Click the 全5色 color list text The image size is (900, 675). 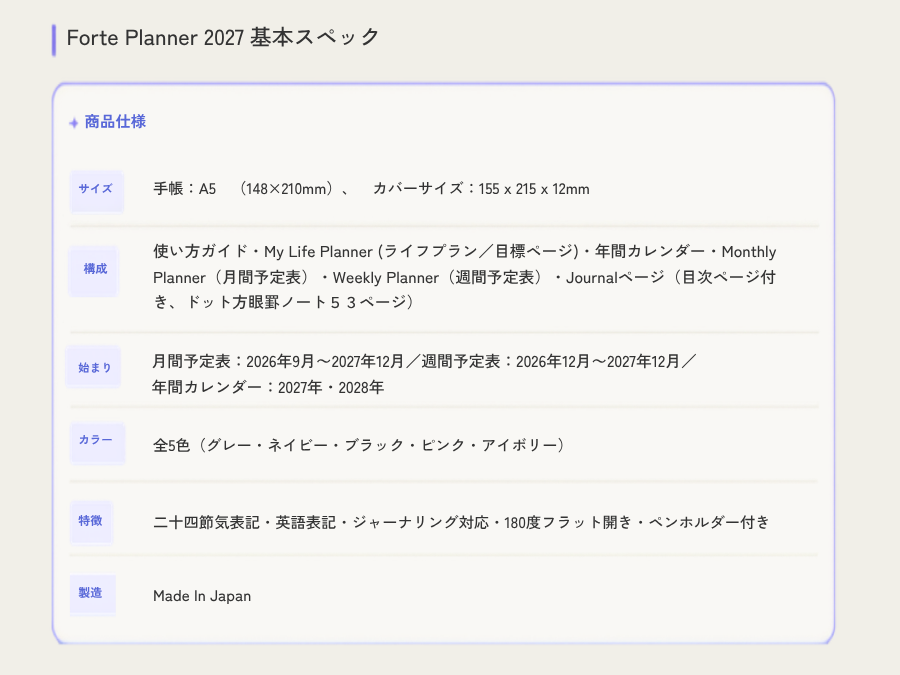[359, 445]
